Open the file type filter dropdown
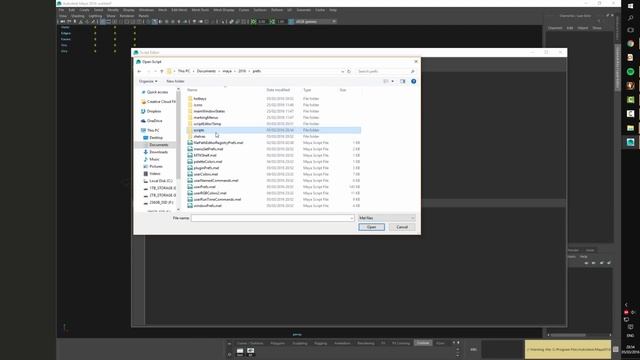The image size is (640, 360). tap(387, 218)
